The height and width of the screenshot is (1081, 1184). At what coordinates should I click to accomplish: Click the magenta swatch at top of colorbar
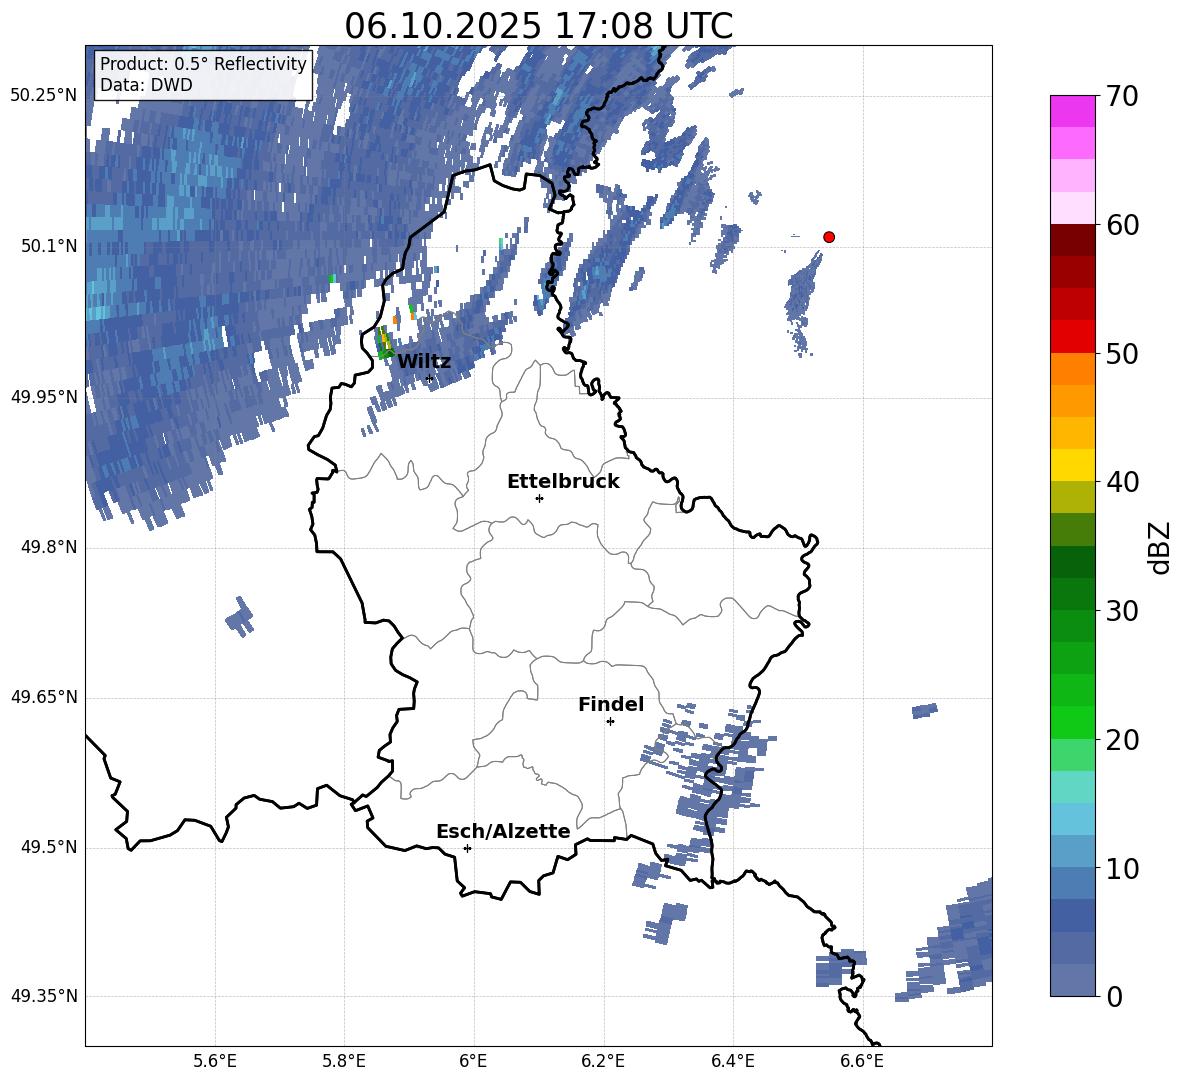tap(1072, 111)
